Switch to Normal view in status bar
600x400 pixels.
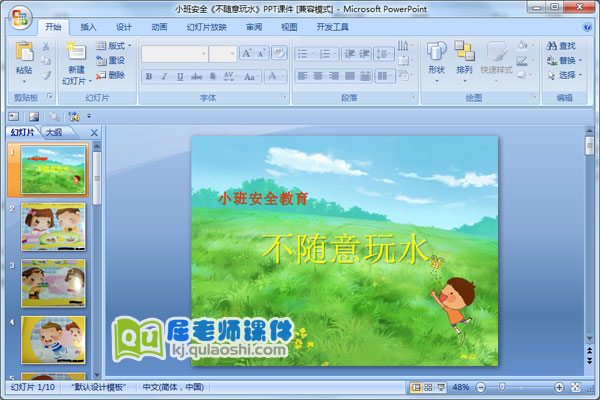[415, 388]
